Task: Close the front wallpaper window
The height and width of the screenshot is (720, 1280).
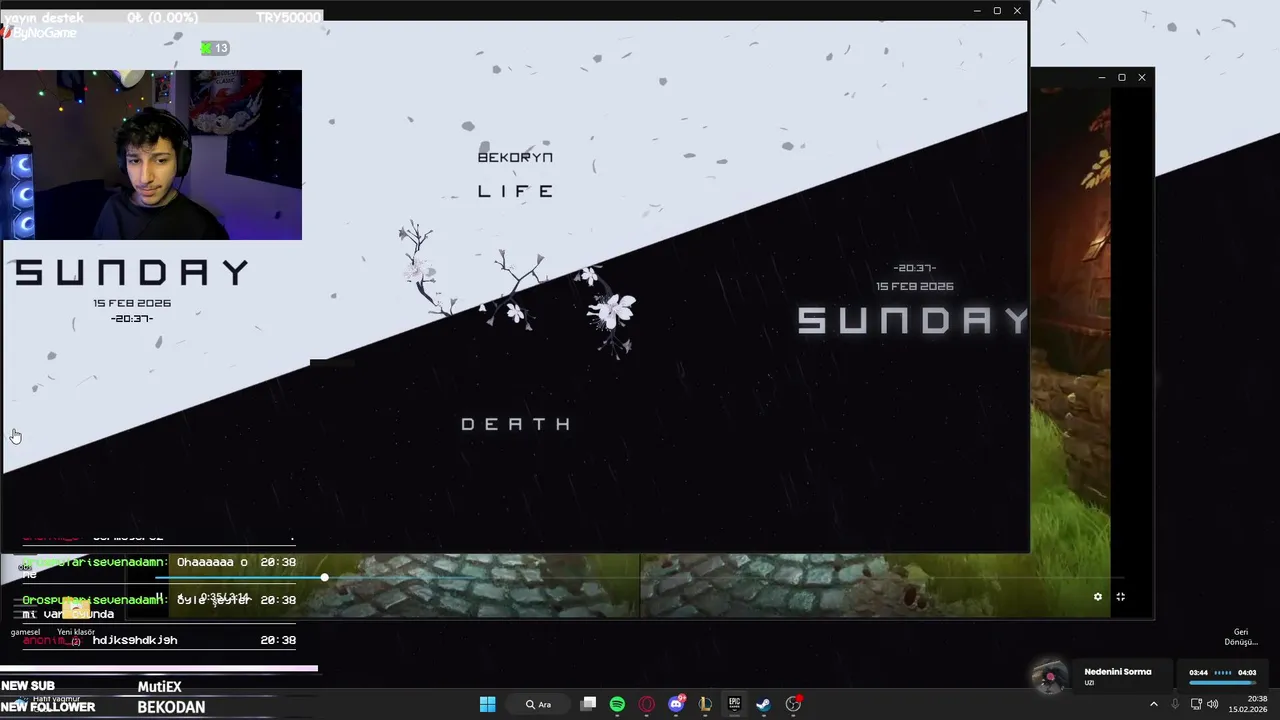Action: tap(1017, 10)
